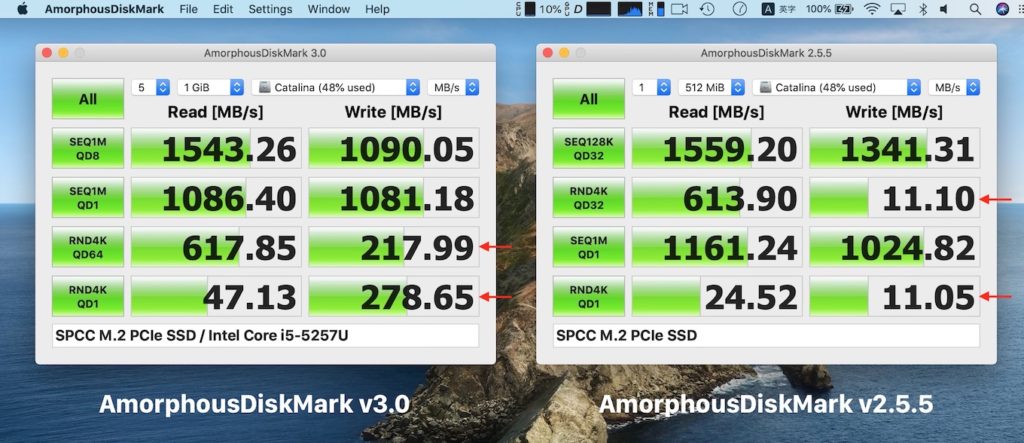Open the 512 MiB test size dropdown
This screenshot has width=1024, height=443.
click(x=711, y=87)
